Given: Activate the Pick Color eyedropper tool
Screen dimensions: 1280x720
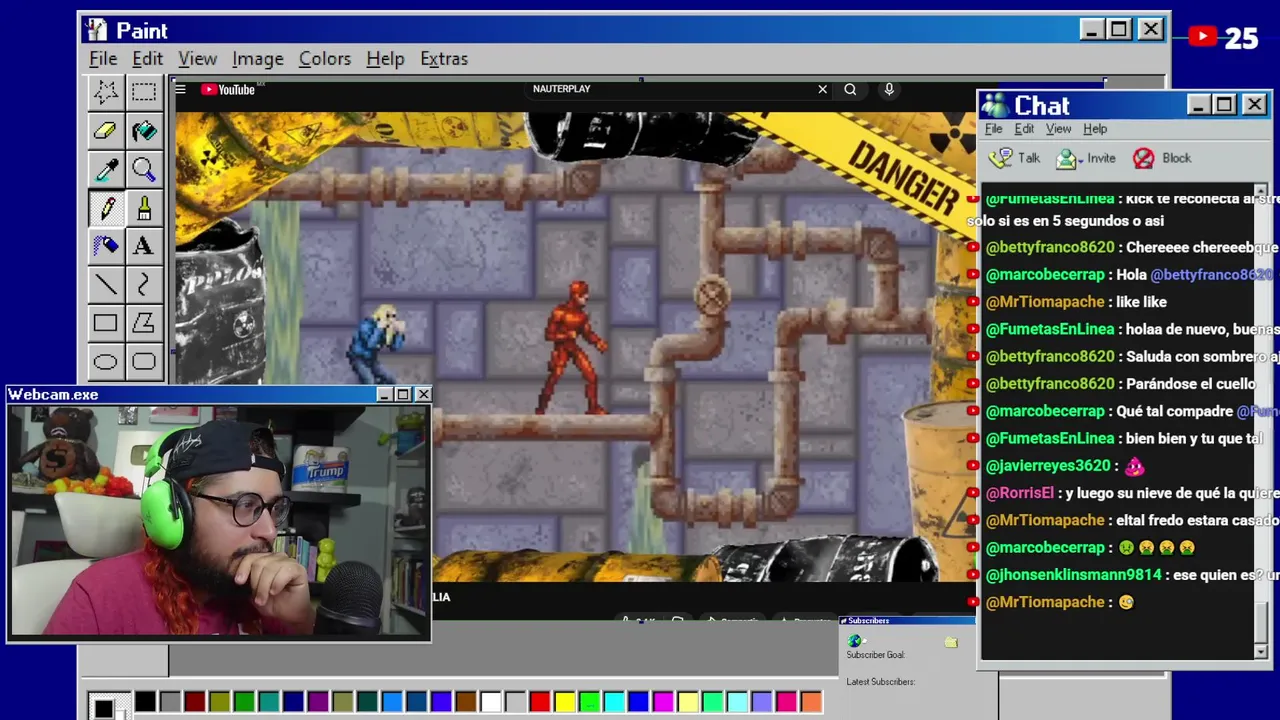Looking at the screenshot, I should pos(105,170).
